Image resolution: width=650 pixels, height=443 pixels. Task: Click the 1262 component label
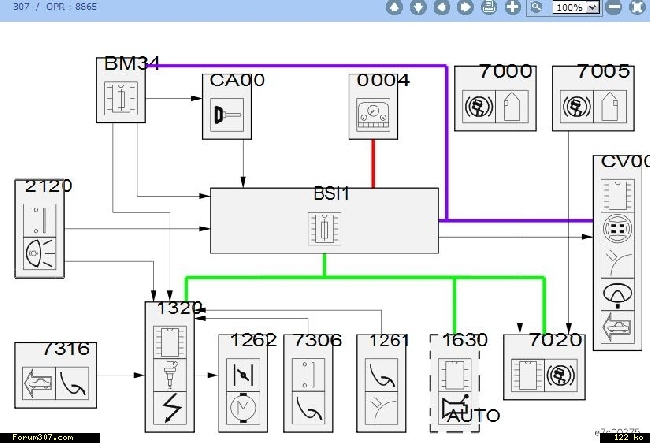[x=253, y=340]
